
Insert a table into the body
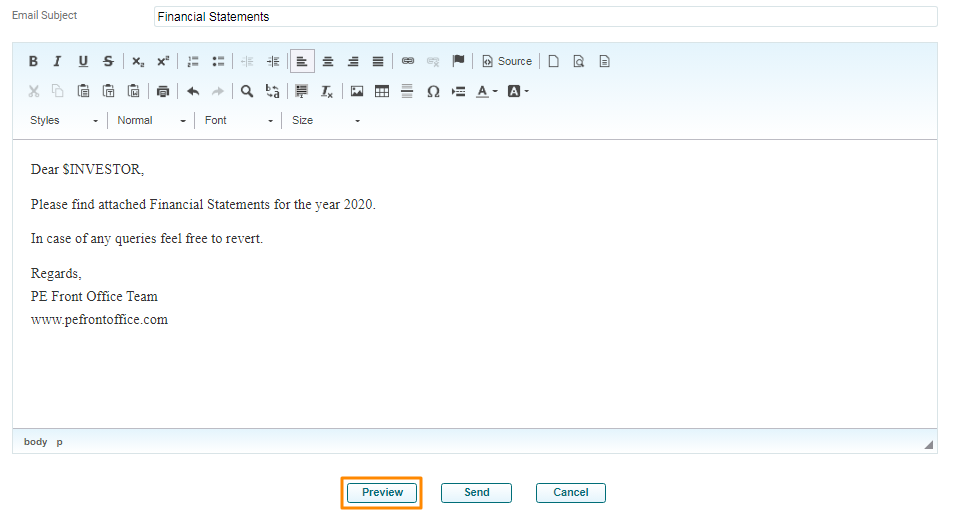coord(382,91)
